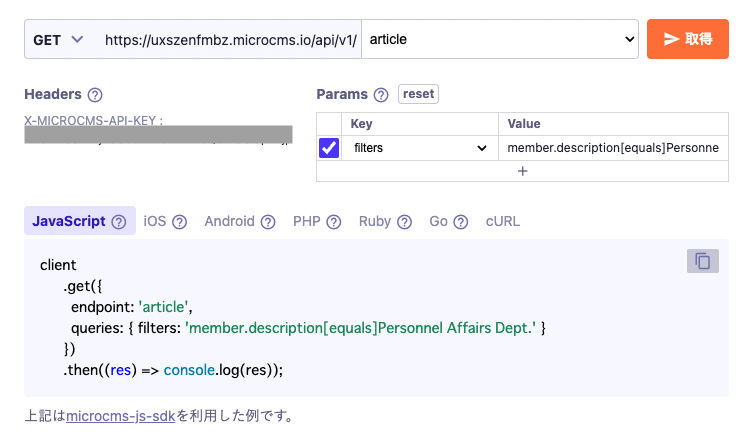Select the Android tab

click(x=229, y=222)
